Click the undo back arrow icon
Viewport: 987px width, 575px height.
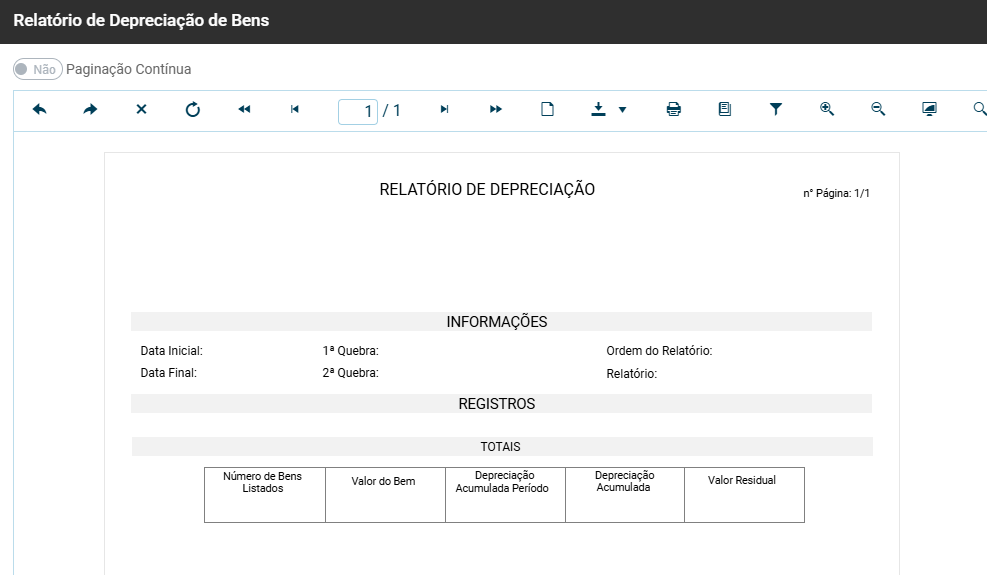[x=40, y=110]
